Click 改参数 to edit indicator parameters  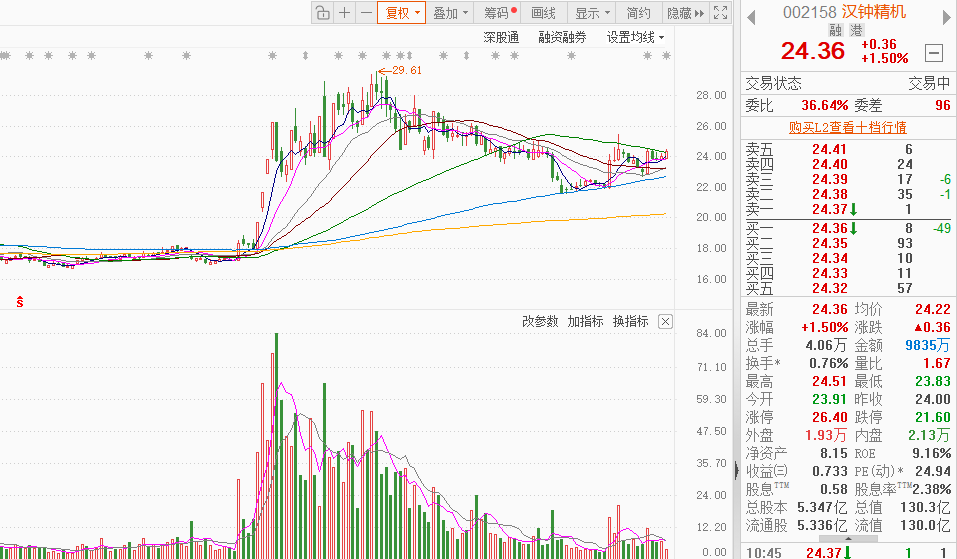point(540,322)
